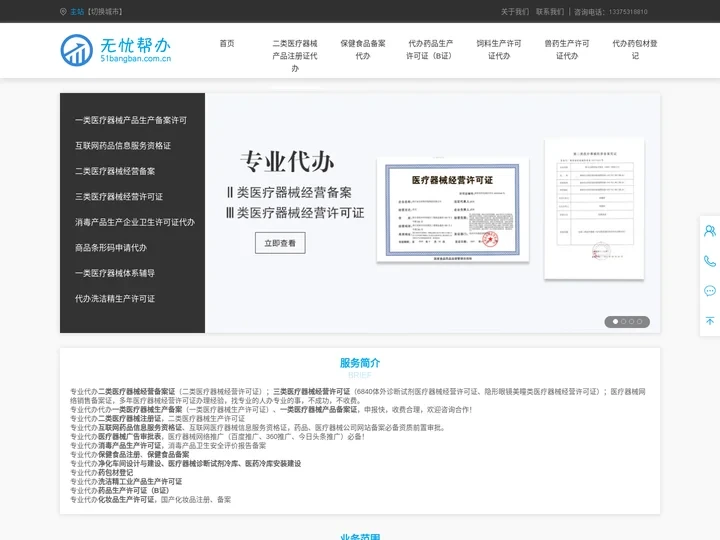This screenshot has width=720, height=540.
Task: Click the back-to-top arrow icon
Action: [710, 321]
